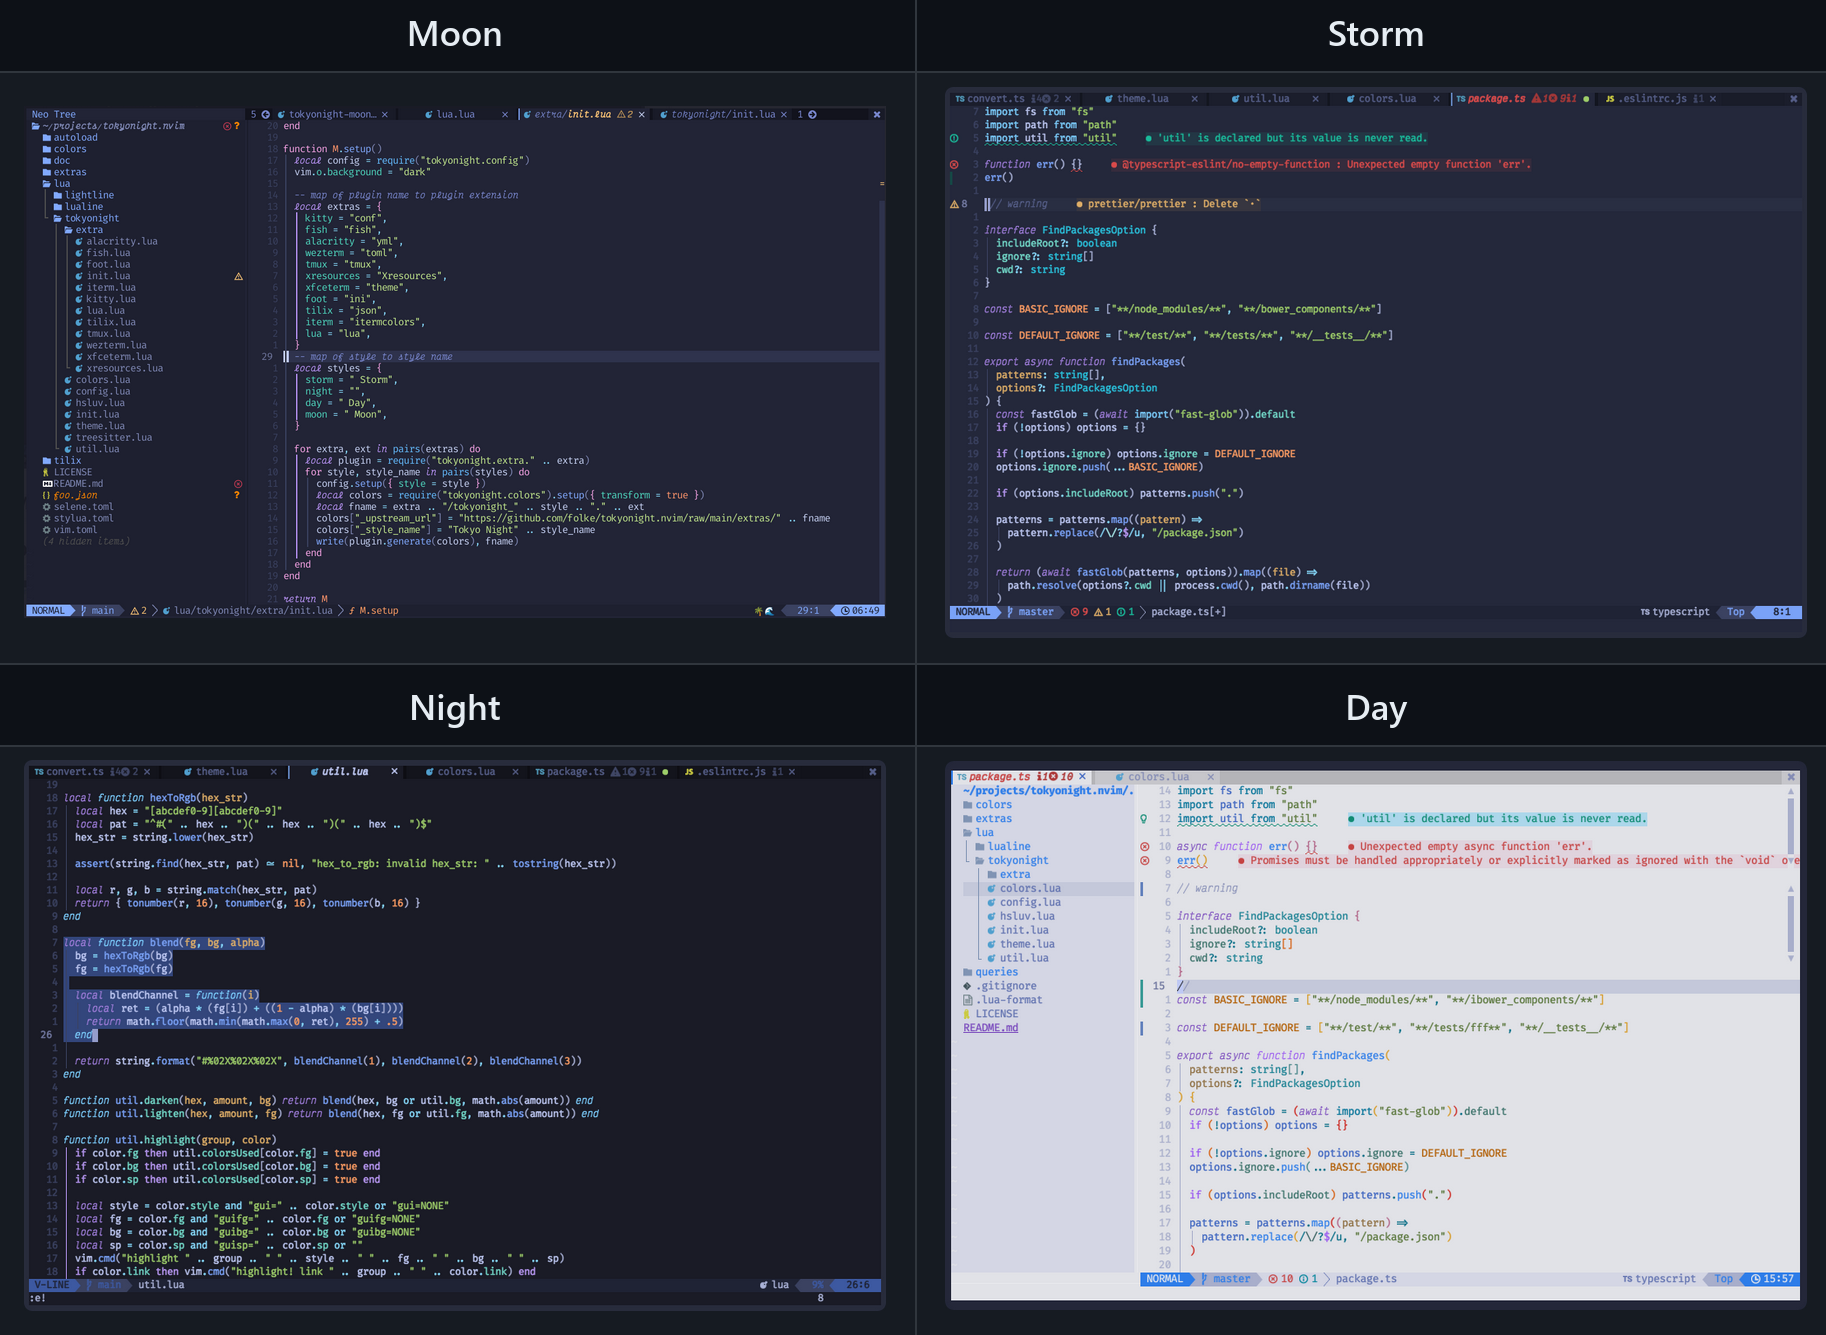Open .gitignore in Day tree
Viewport: 1826px width, 1335px height.
(999, 986)
